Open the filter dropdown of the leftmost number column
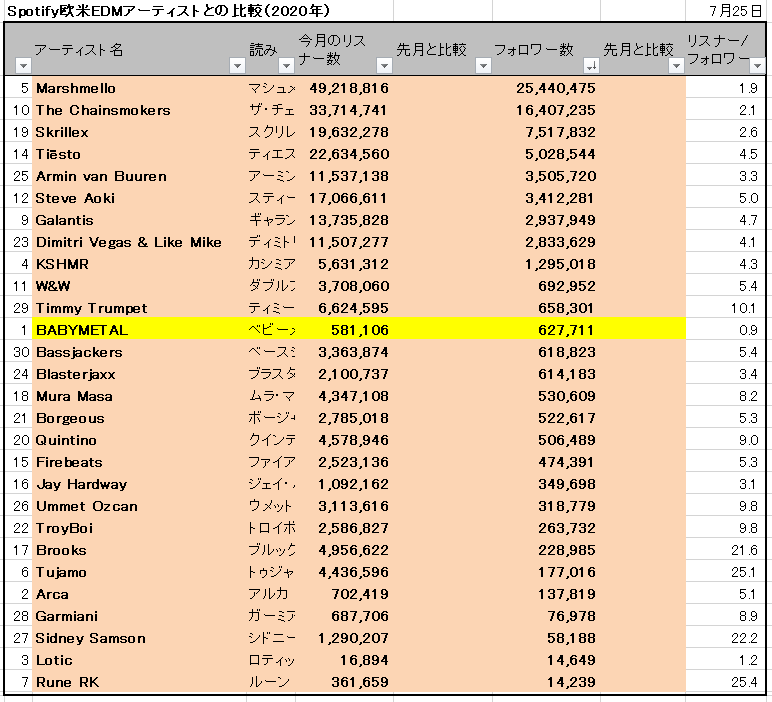This screenshot has height=702, width=772. pos(23,65)
